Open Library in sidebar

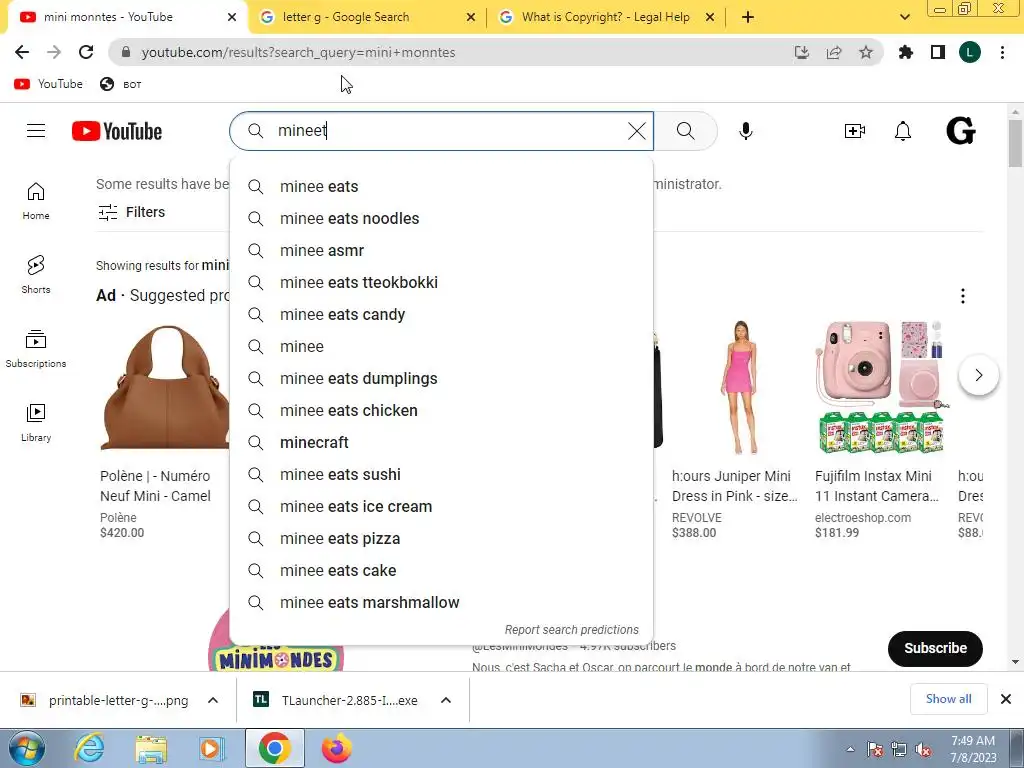(x=36, y=423)
